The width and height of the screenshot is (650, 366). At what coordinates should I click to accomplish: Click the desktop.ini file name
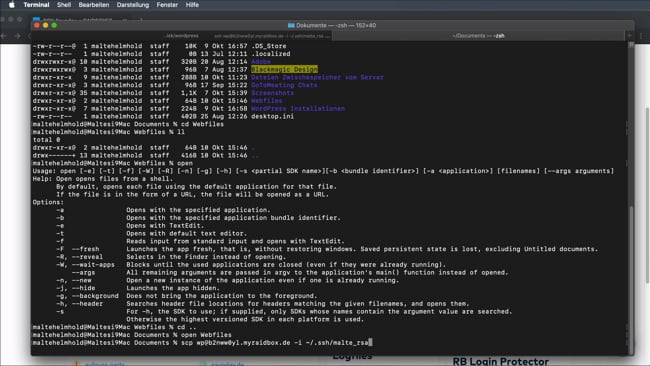pyautogui.click(x=272, y=116)
